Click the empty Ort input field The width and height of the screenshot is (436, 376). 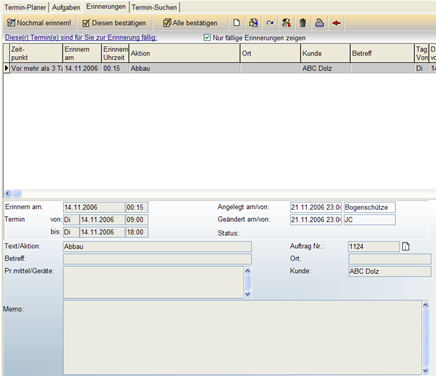[x=390, y=259]
